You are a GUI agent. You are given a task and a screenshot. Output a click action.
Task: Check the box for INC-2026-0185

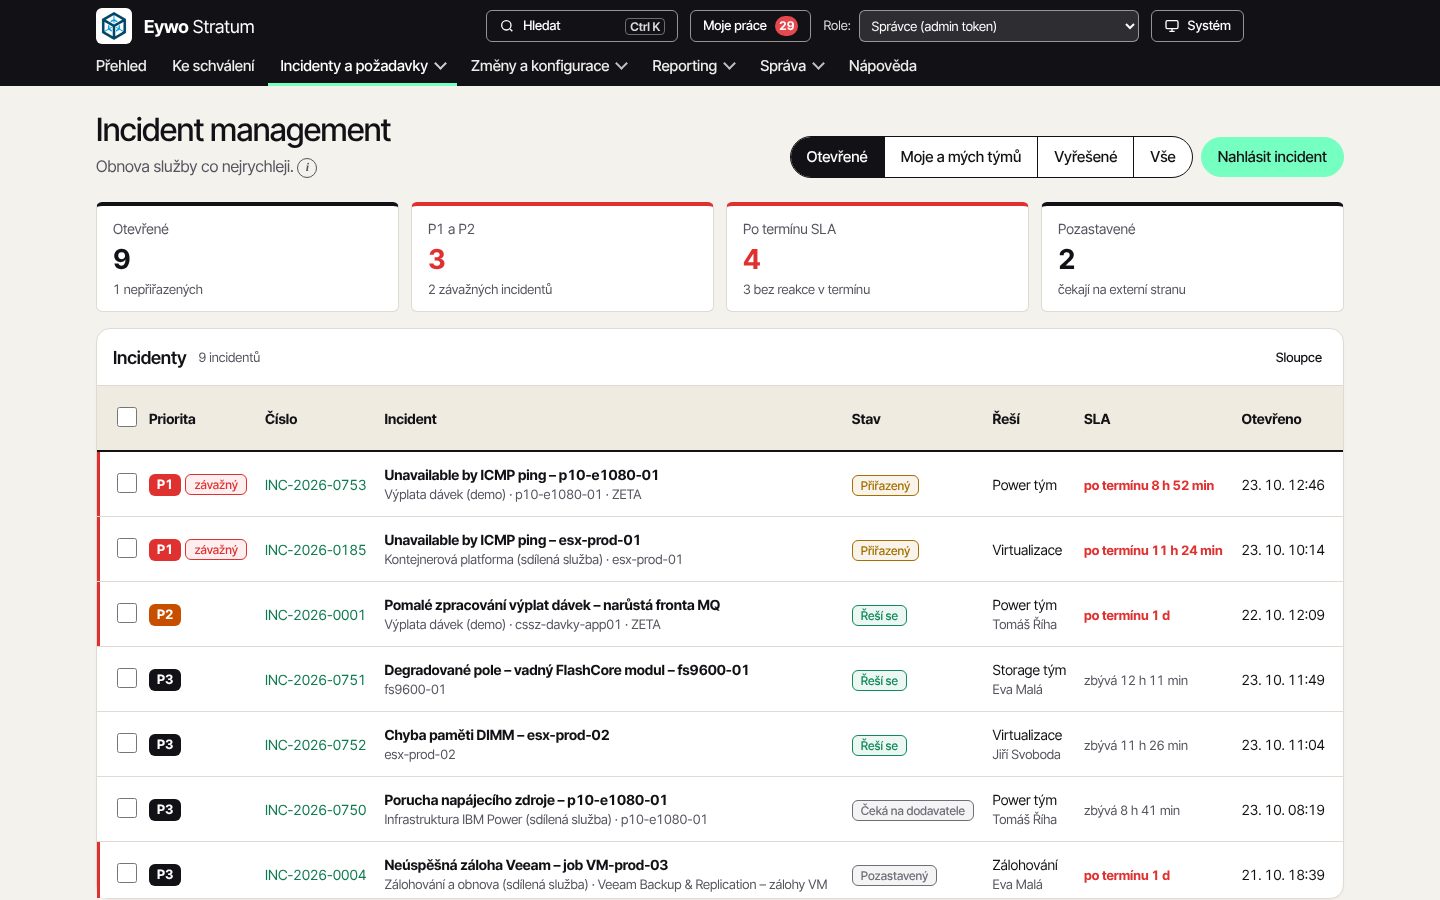(x=127, y=548)
